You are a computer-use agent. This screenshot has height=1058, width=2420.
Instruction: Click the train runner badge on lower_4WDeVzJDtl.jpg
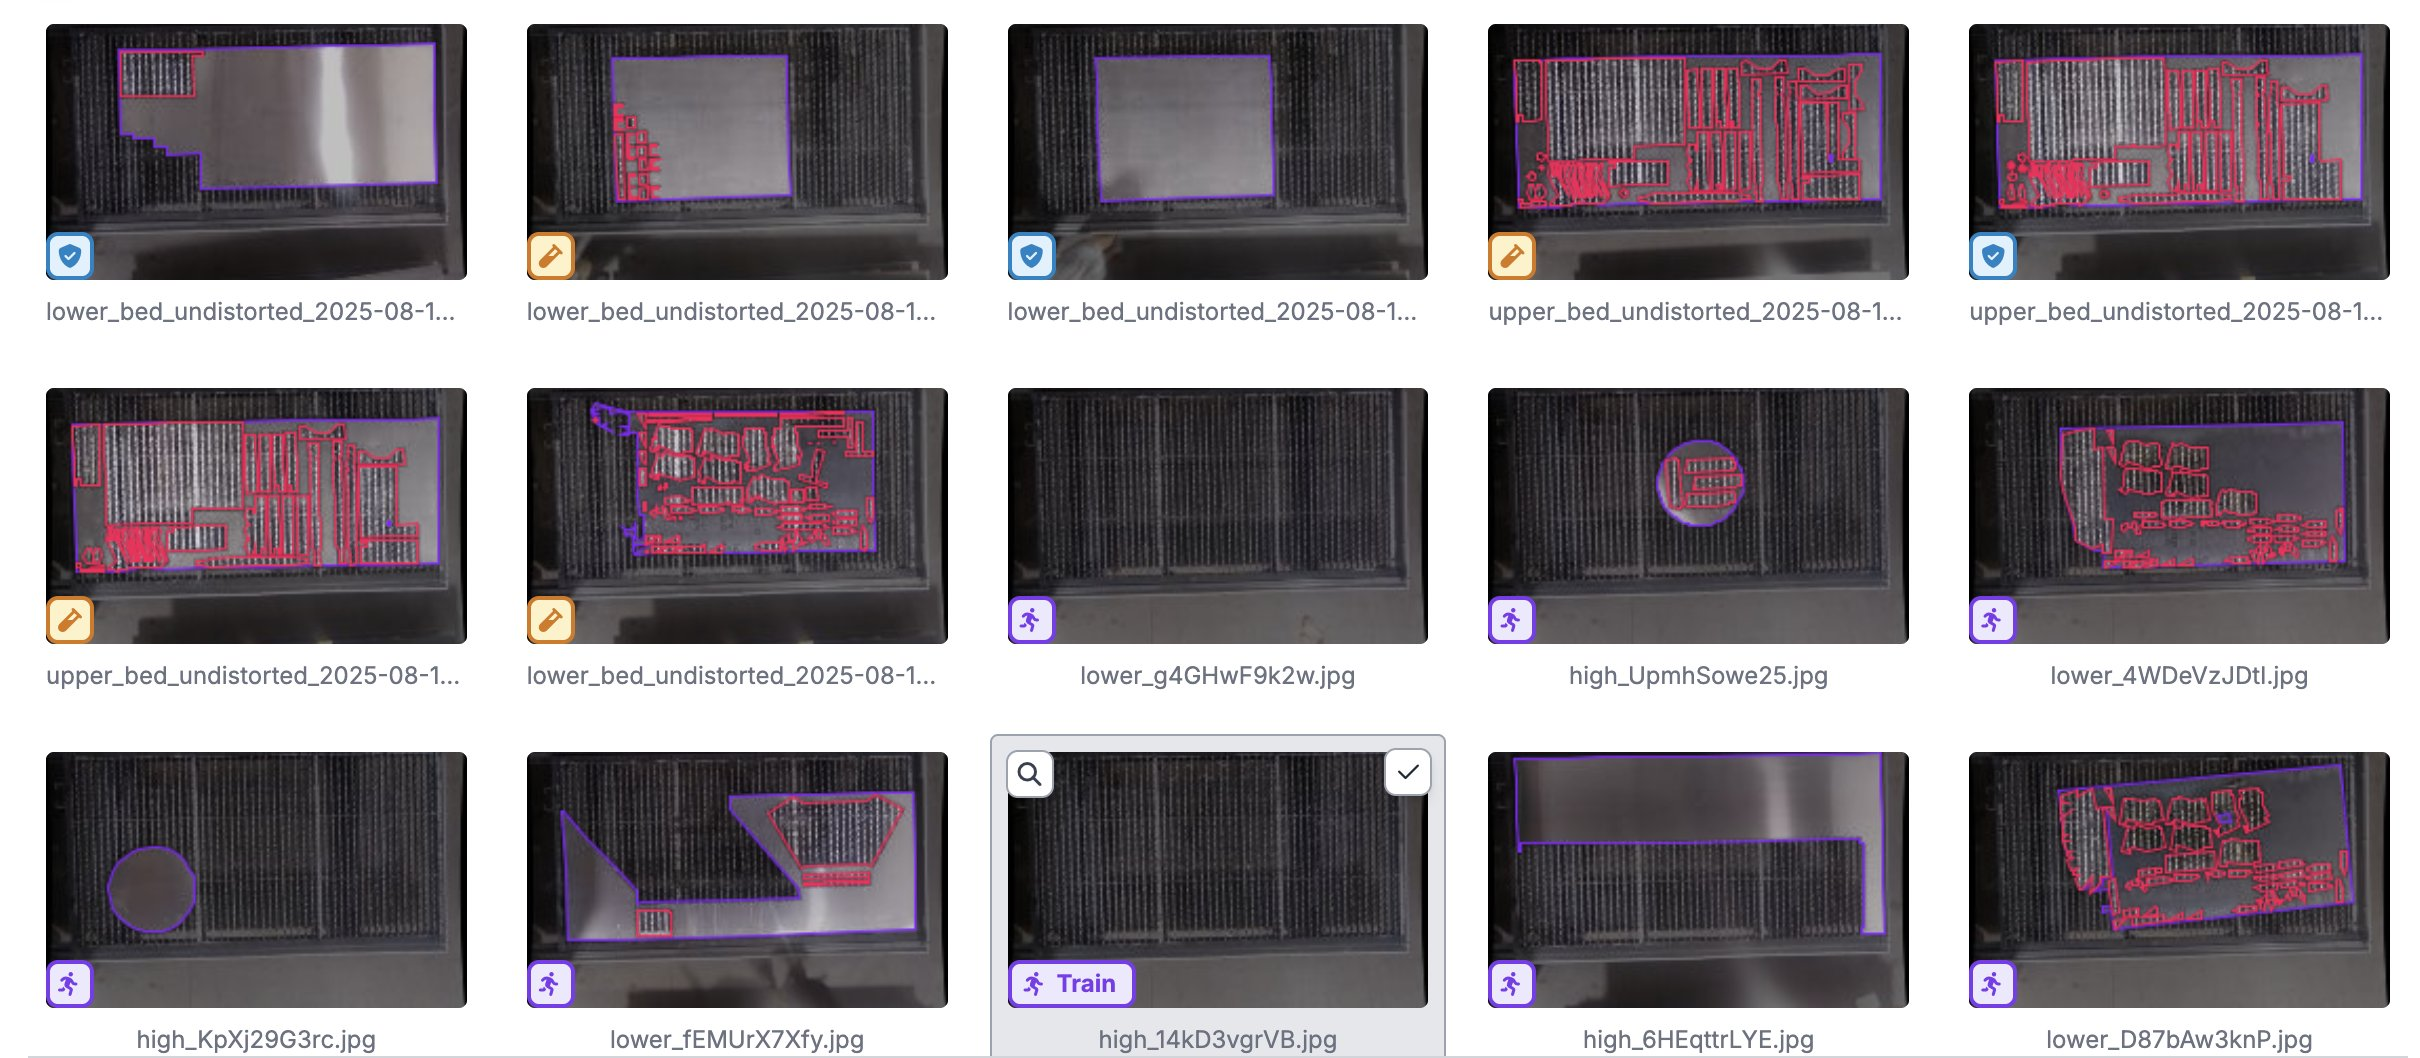pyautogui.click(x=1992, y=620)
